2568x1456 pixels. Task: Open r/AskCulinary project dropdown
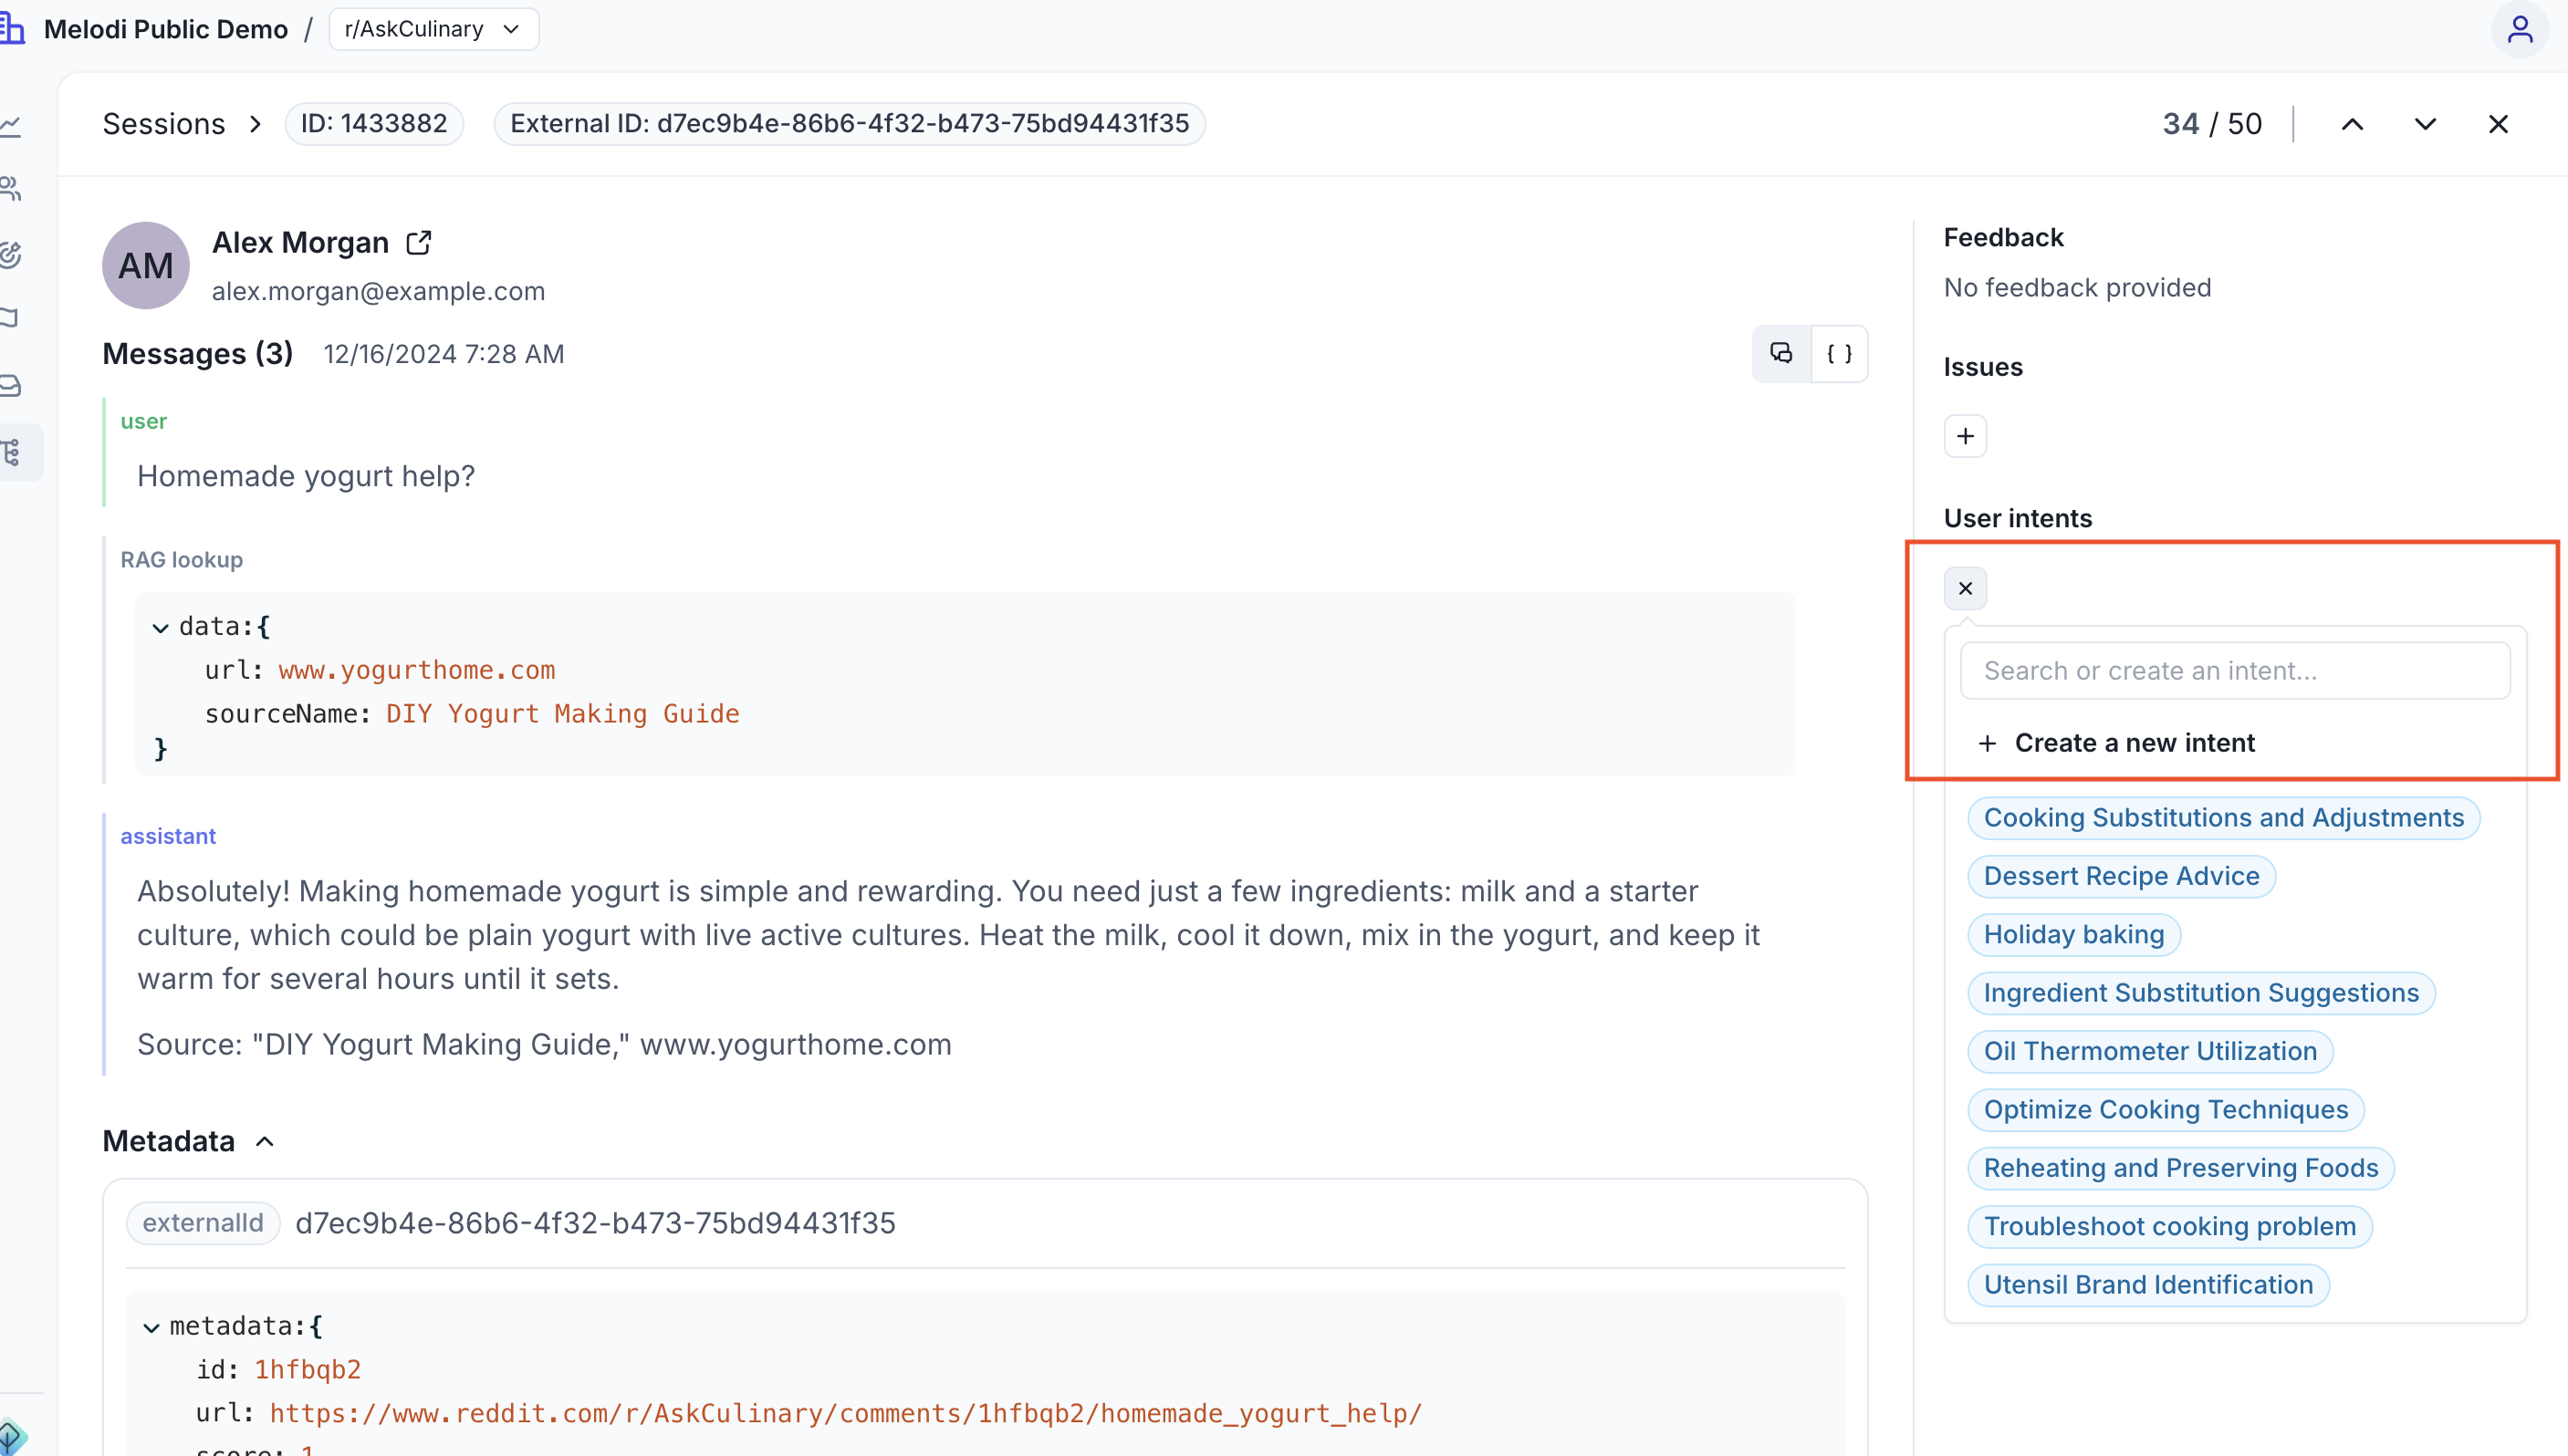point(433,29)
